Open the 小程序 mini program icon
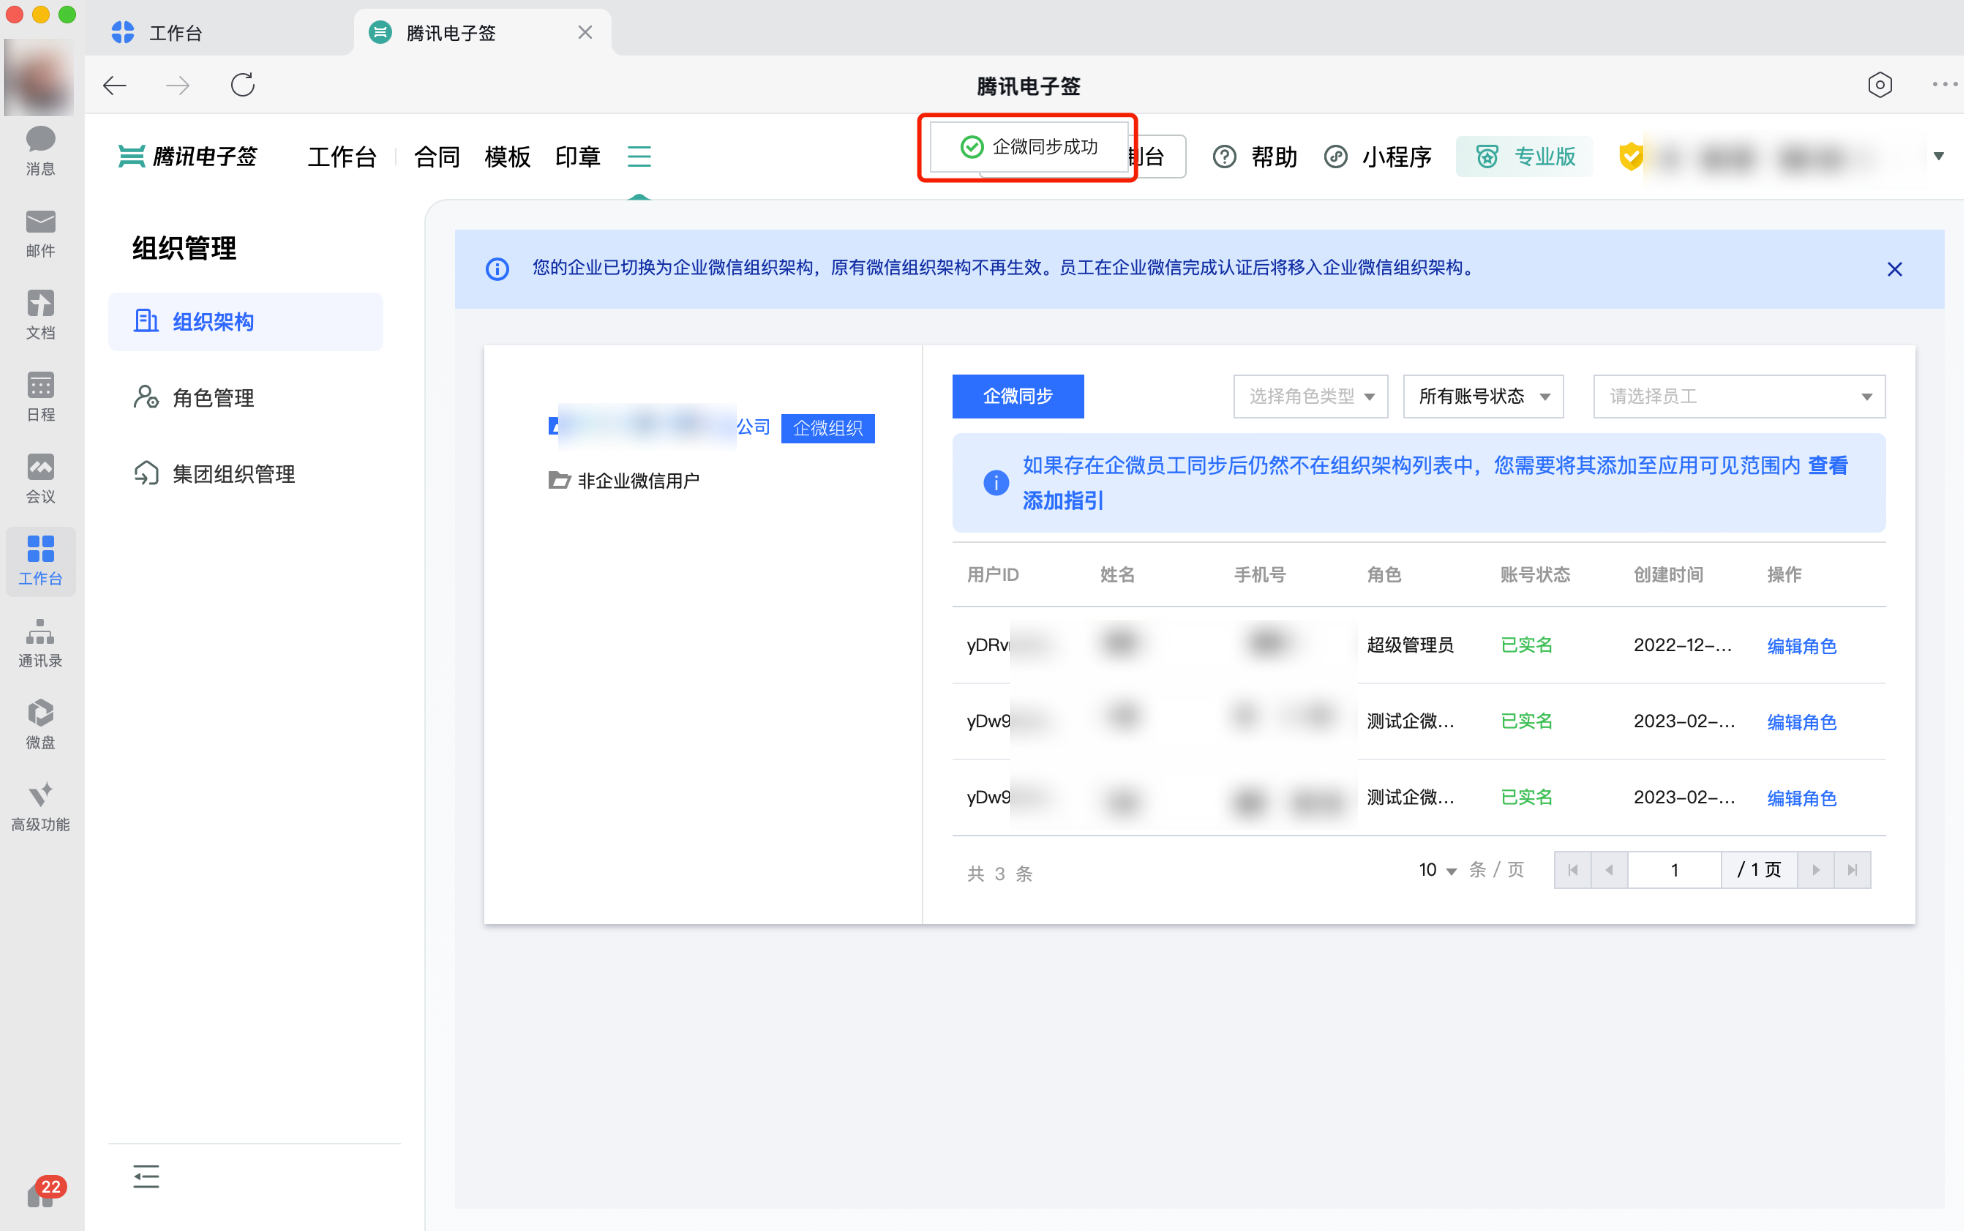 coord(1336,157)
